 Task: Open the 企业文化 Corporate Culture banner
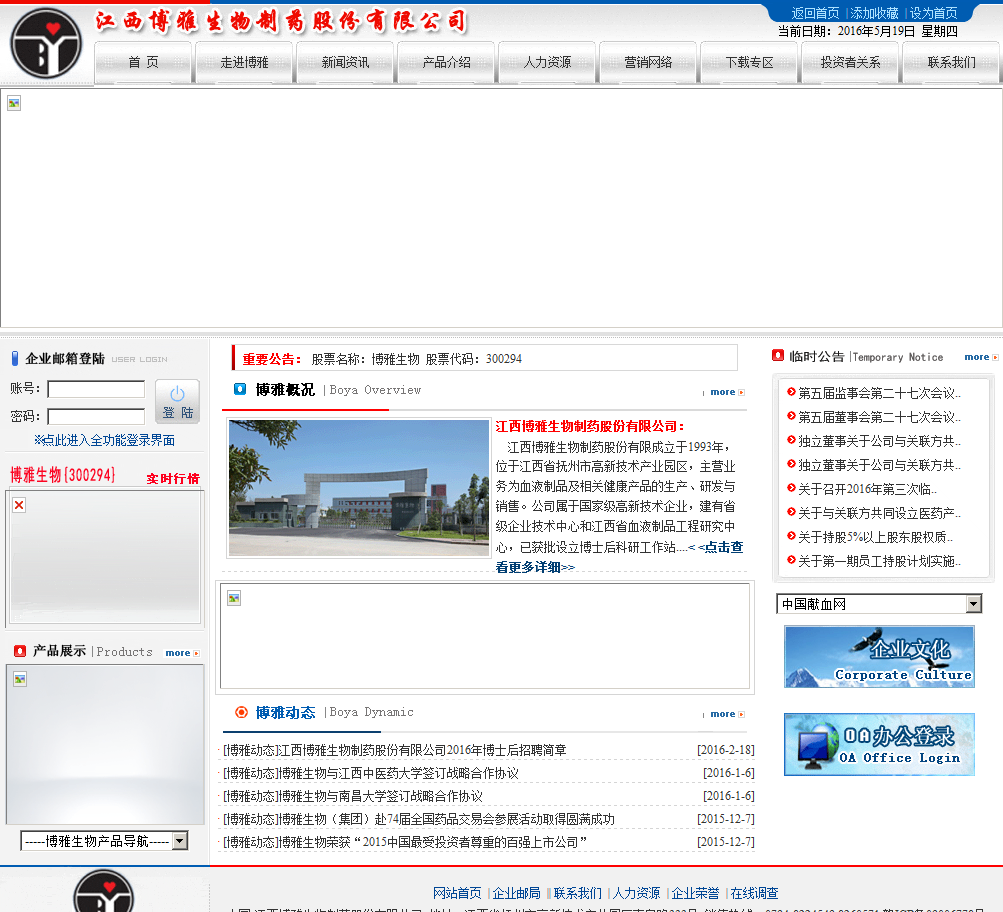[x=879, y=657]
